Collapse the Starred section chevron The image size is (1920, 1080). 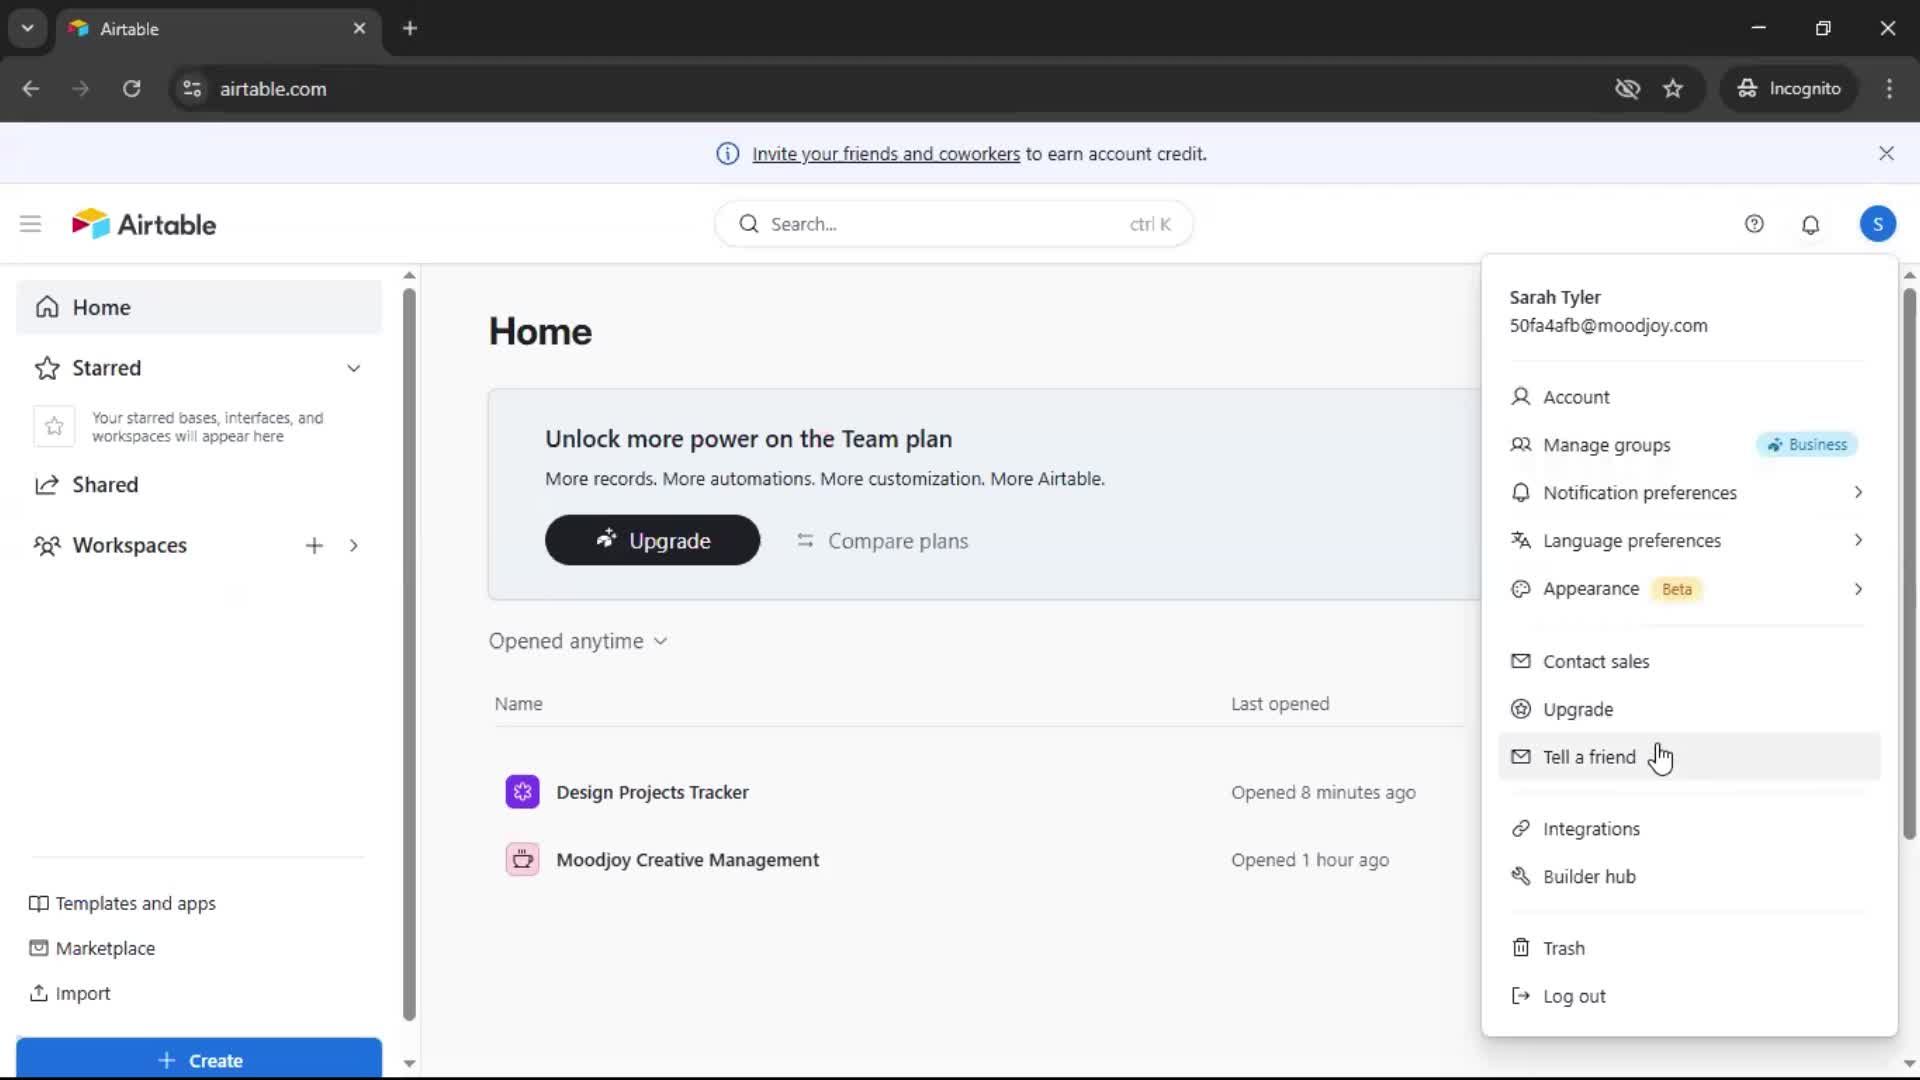click(354, 368)
